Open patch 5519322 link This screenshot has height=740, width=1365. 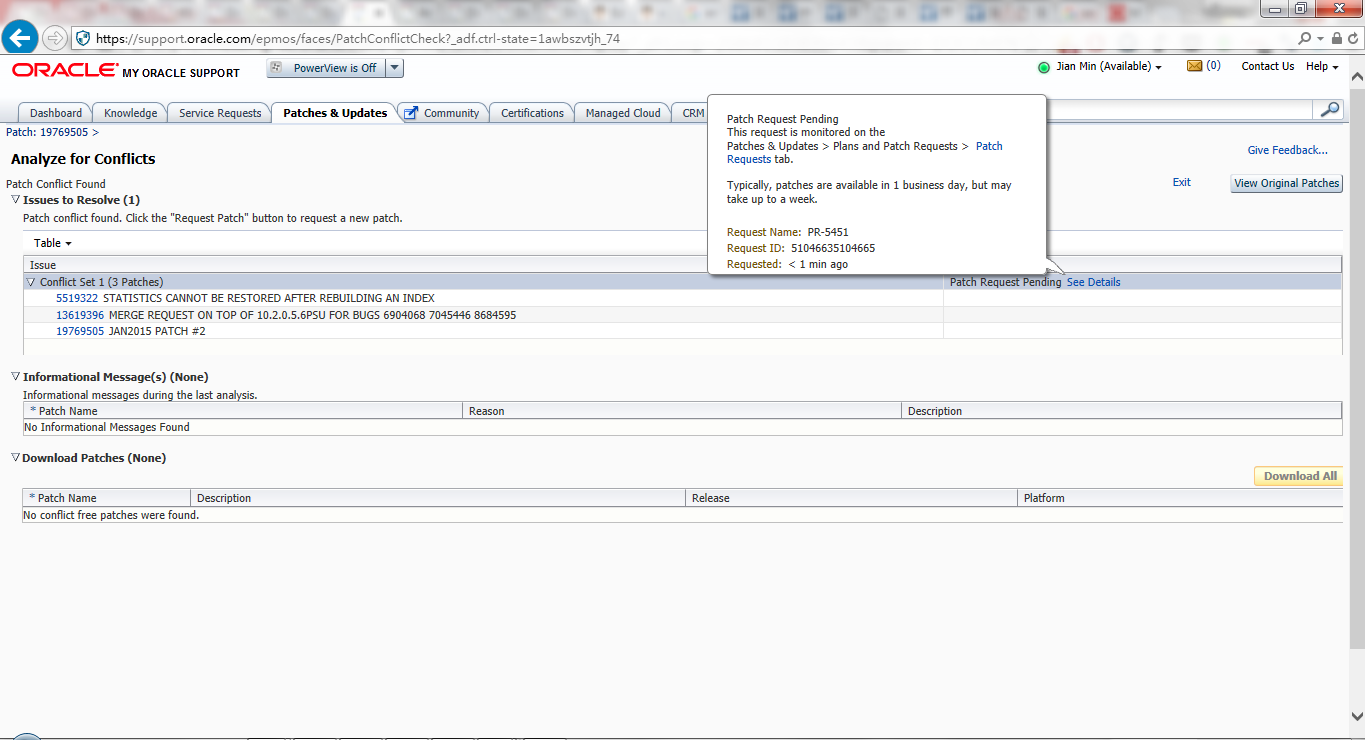click(77, 298)
